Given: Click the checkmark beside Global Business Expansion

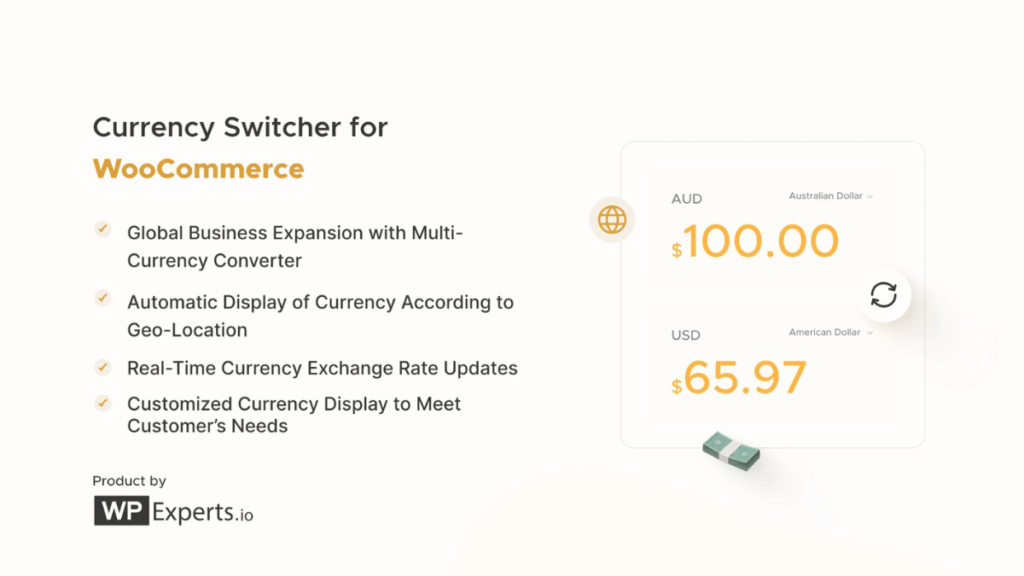Looking at the screenshot, I should 102,229.
